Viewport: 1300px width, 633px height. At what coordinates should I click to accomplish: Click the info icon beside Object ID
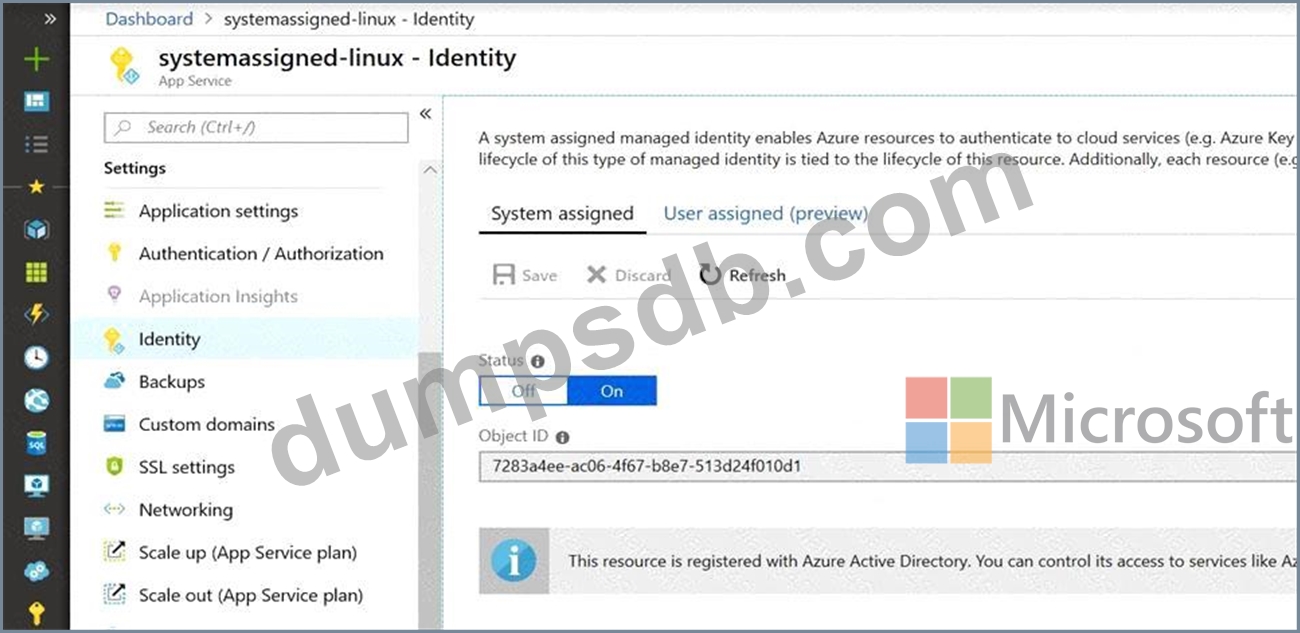(562, 437)
